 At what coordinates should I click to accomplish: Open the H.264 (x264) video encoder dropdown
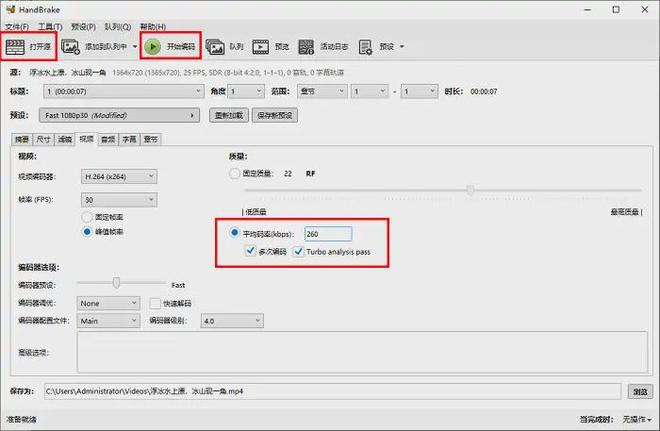point(119,176)
